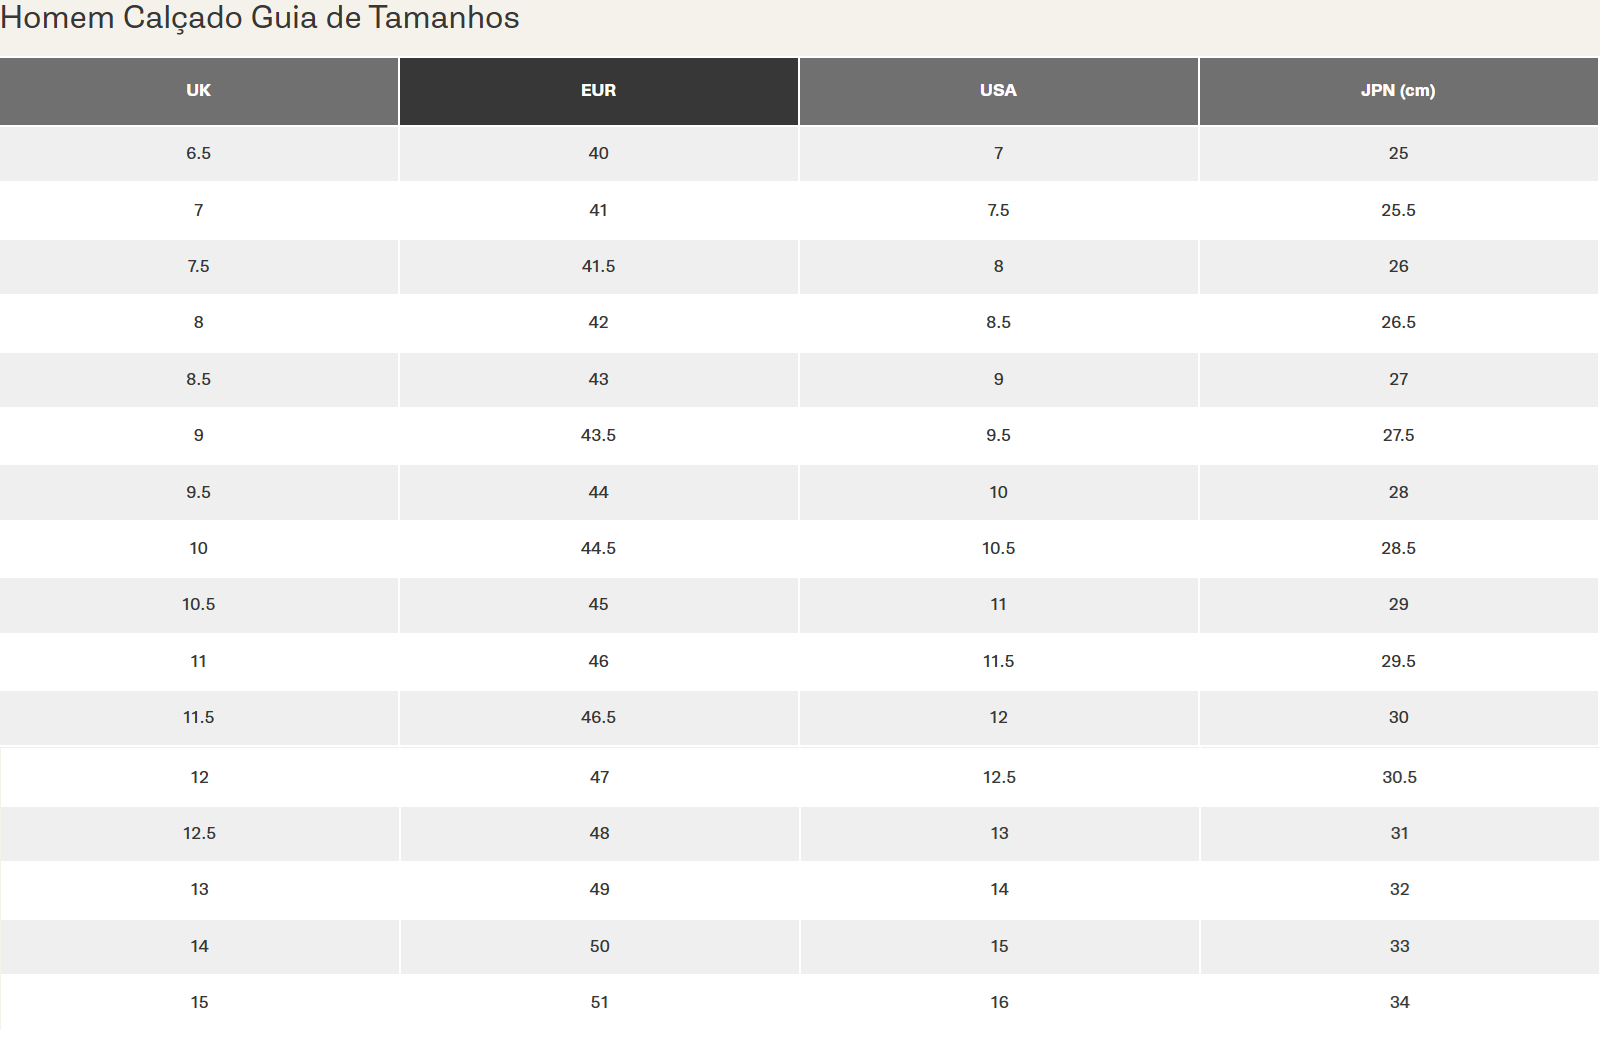Click the EUR 46.5 size cell

(598, 717)
